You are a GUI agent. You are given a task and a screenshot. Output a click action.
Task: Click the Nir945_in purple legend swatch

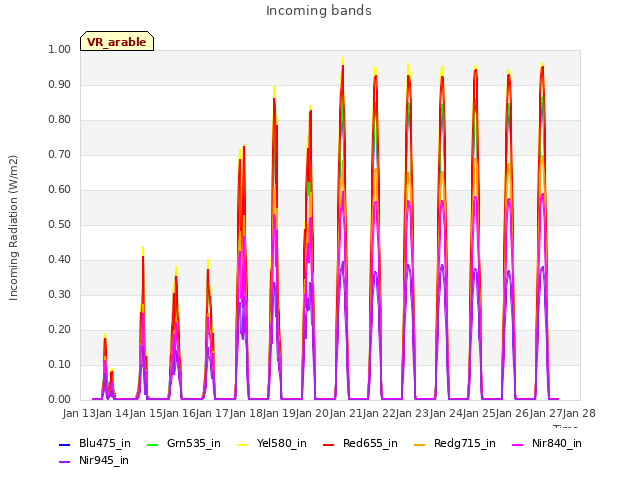click(64, 462)
